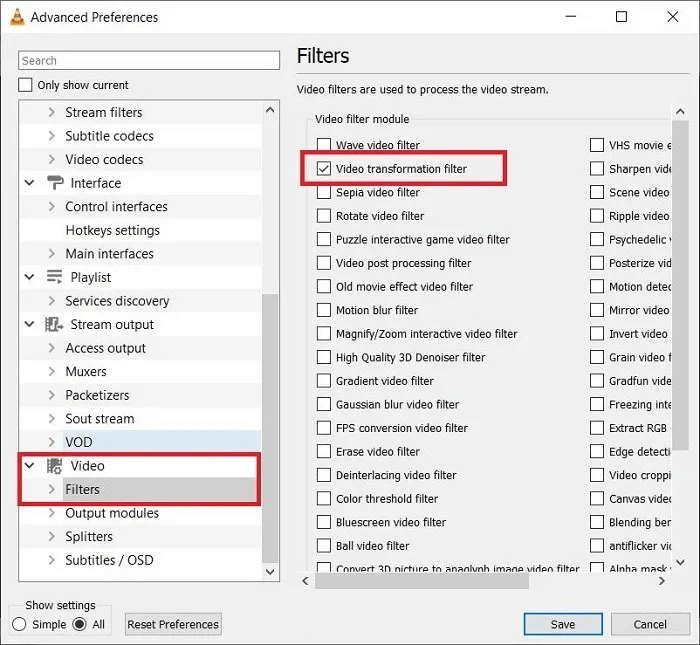Click into the Search field
This screenshot has height=645, width=700.
coord(149,60)
